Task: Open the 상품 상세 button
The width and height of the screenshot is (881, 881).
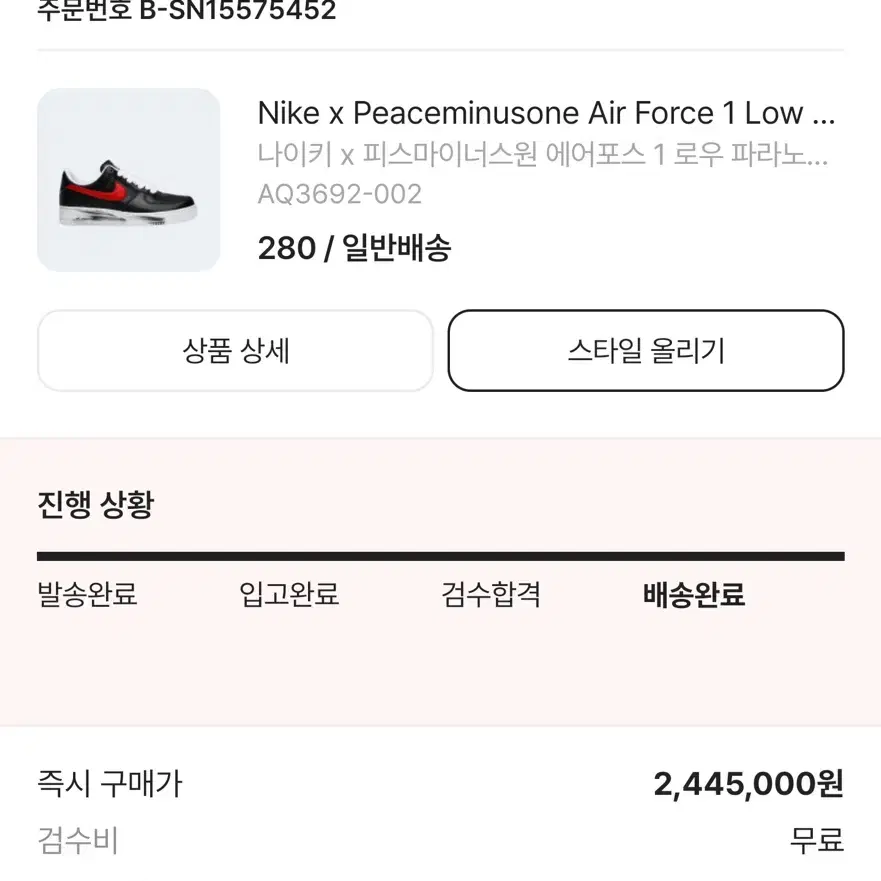Action: (235, 351)
